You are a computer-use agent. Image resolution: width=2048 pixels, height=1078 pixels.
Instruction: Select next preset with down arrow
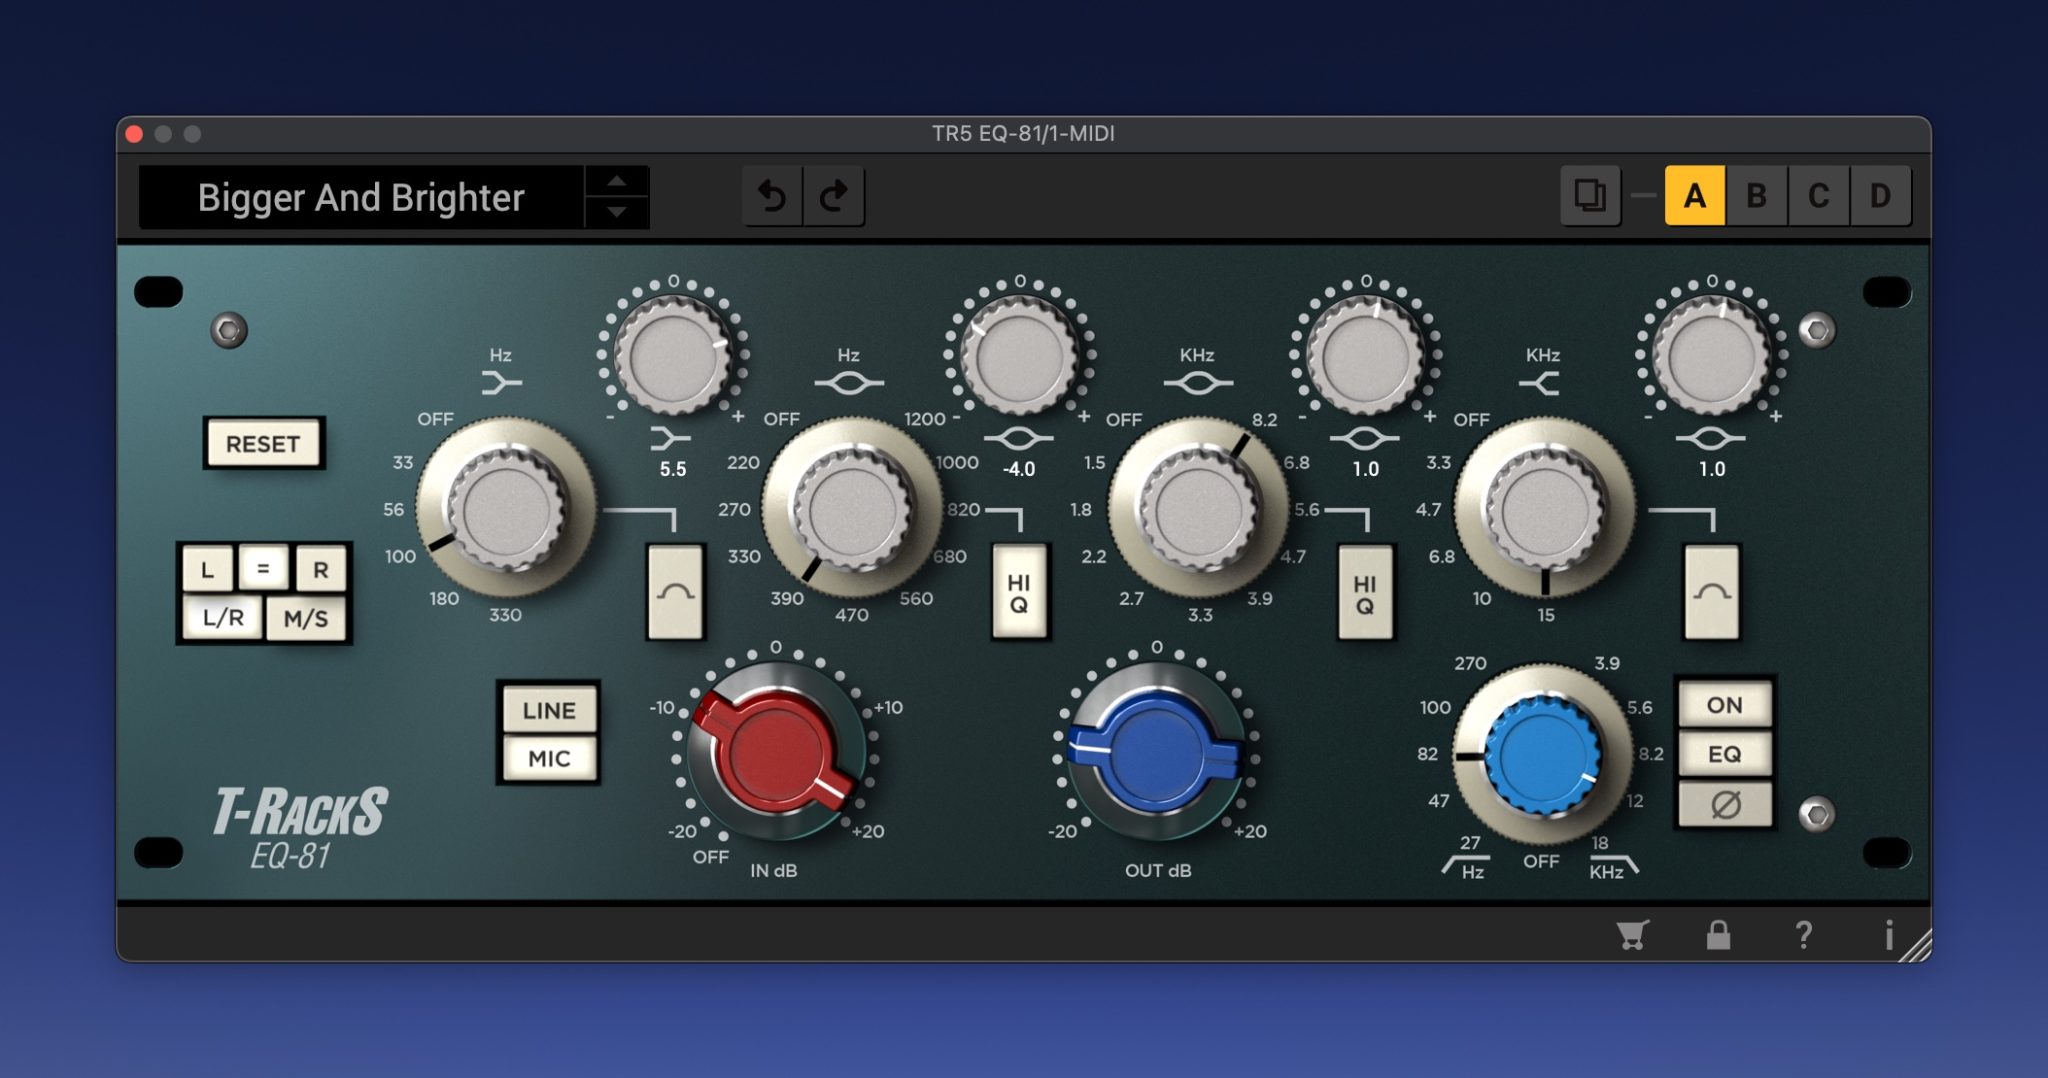pos(617,212)
